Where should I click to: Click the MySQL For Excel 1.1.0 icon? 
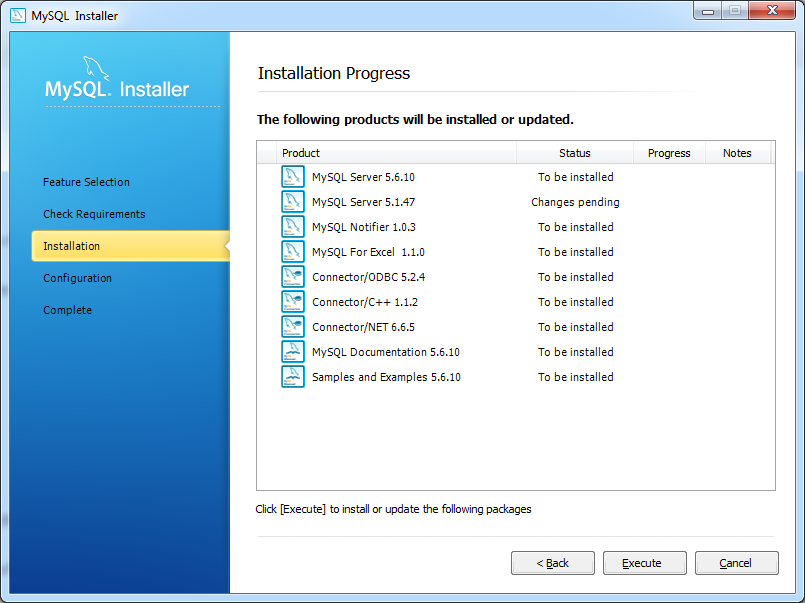(x=293, y=252)
